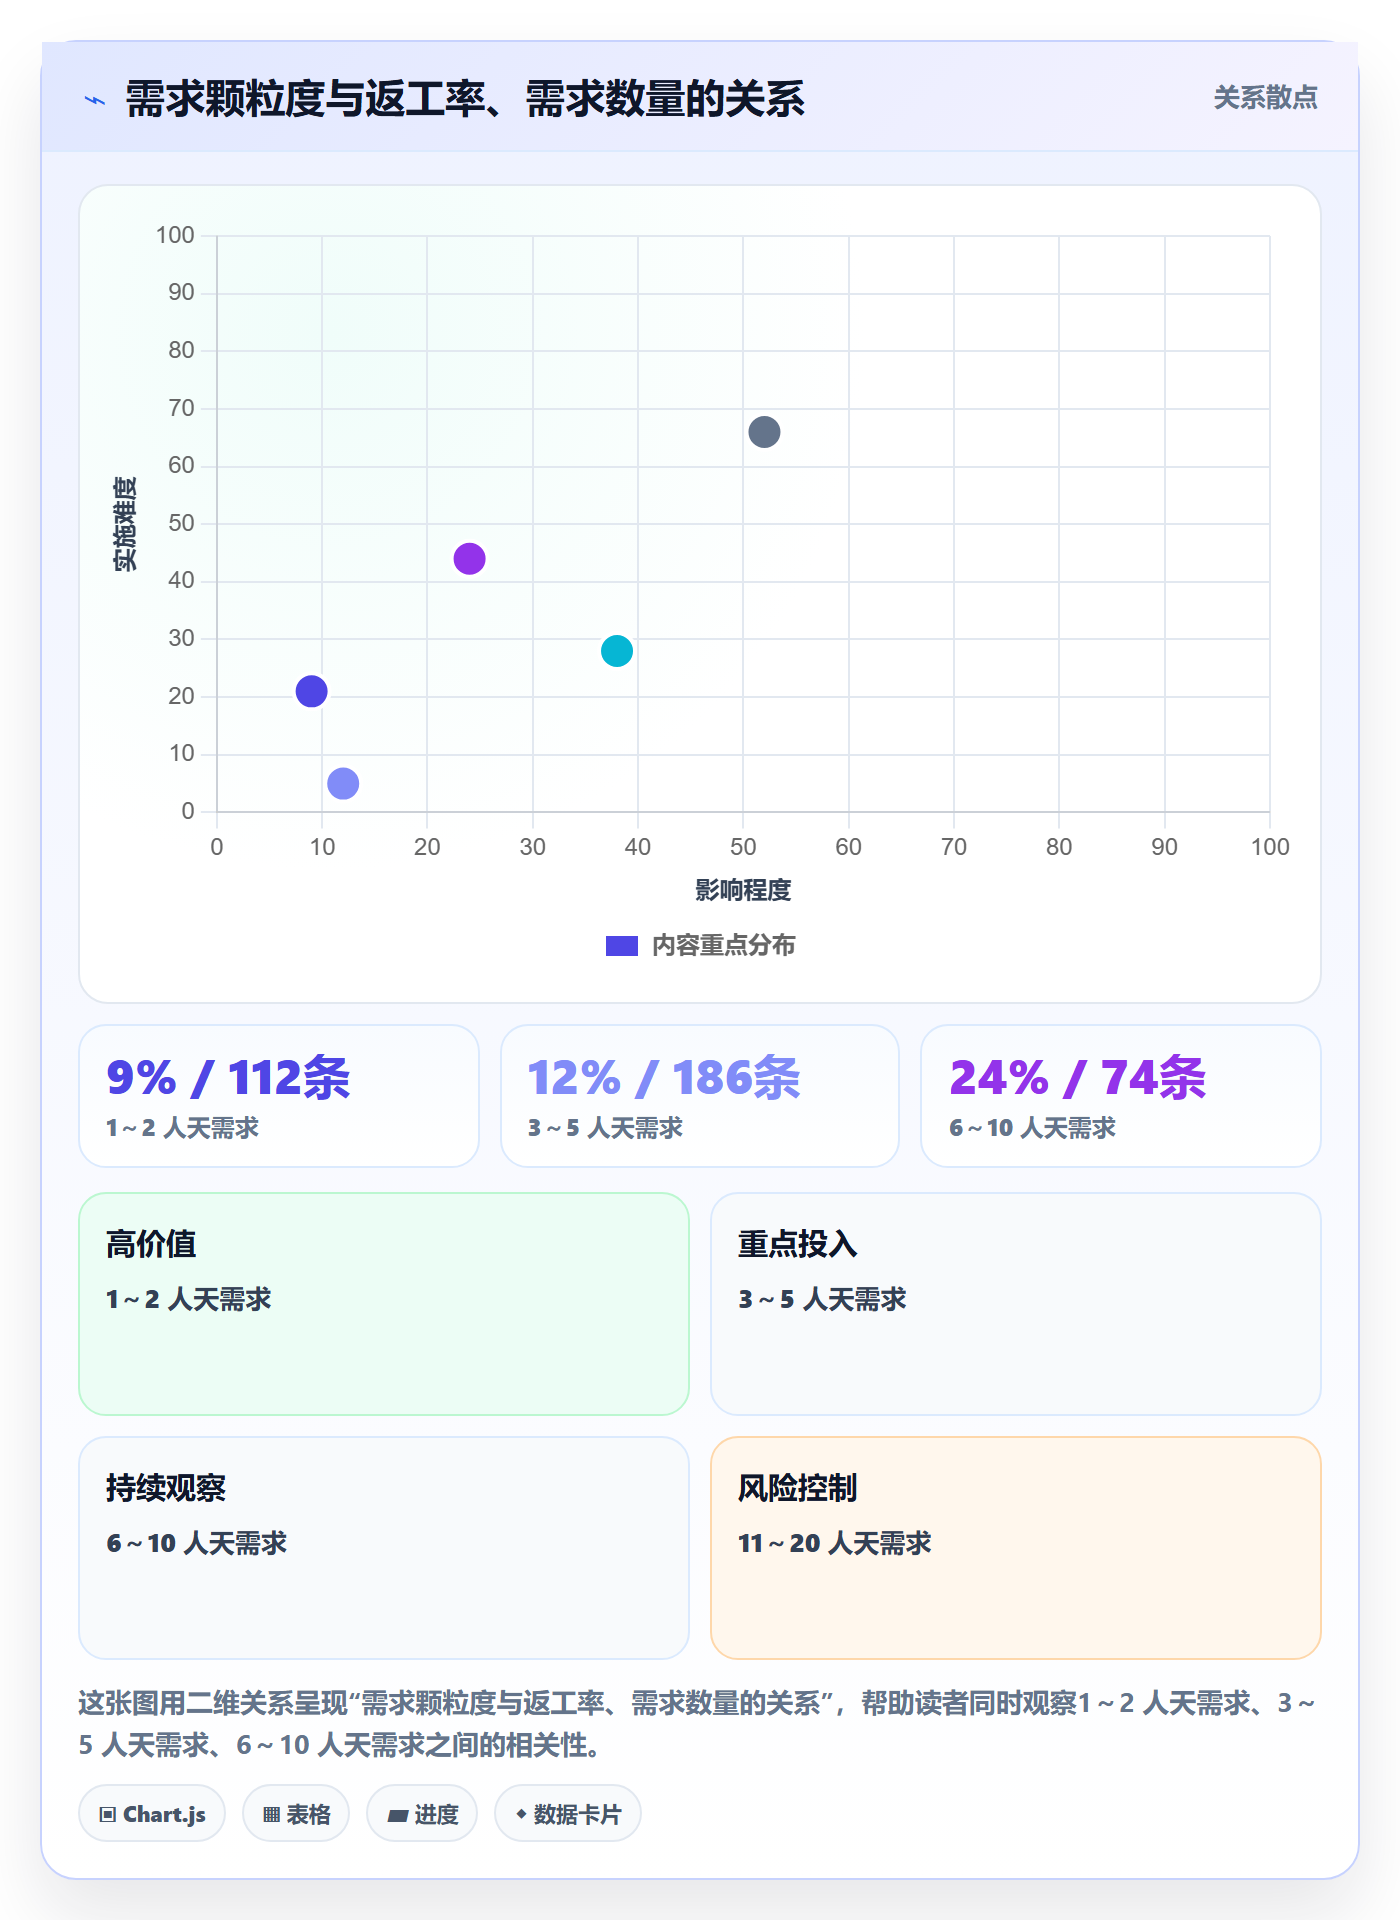Click the 关系散点 badge in the header
1400x1920 pixels.
coord(1265,98)
